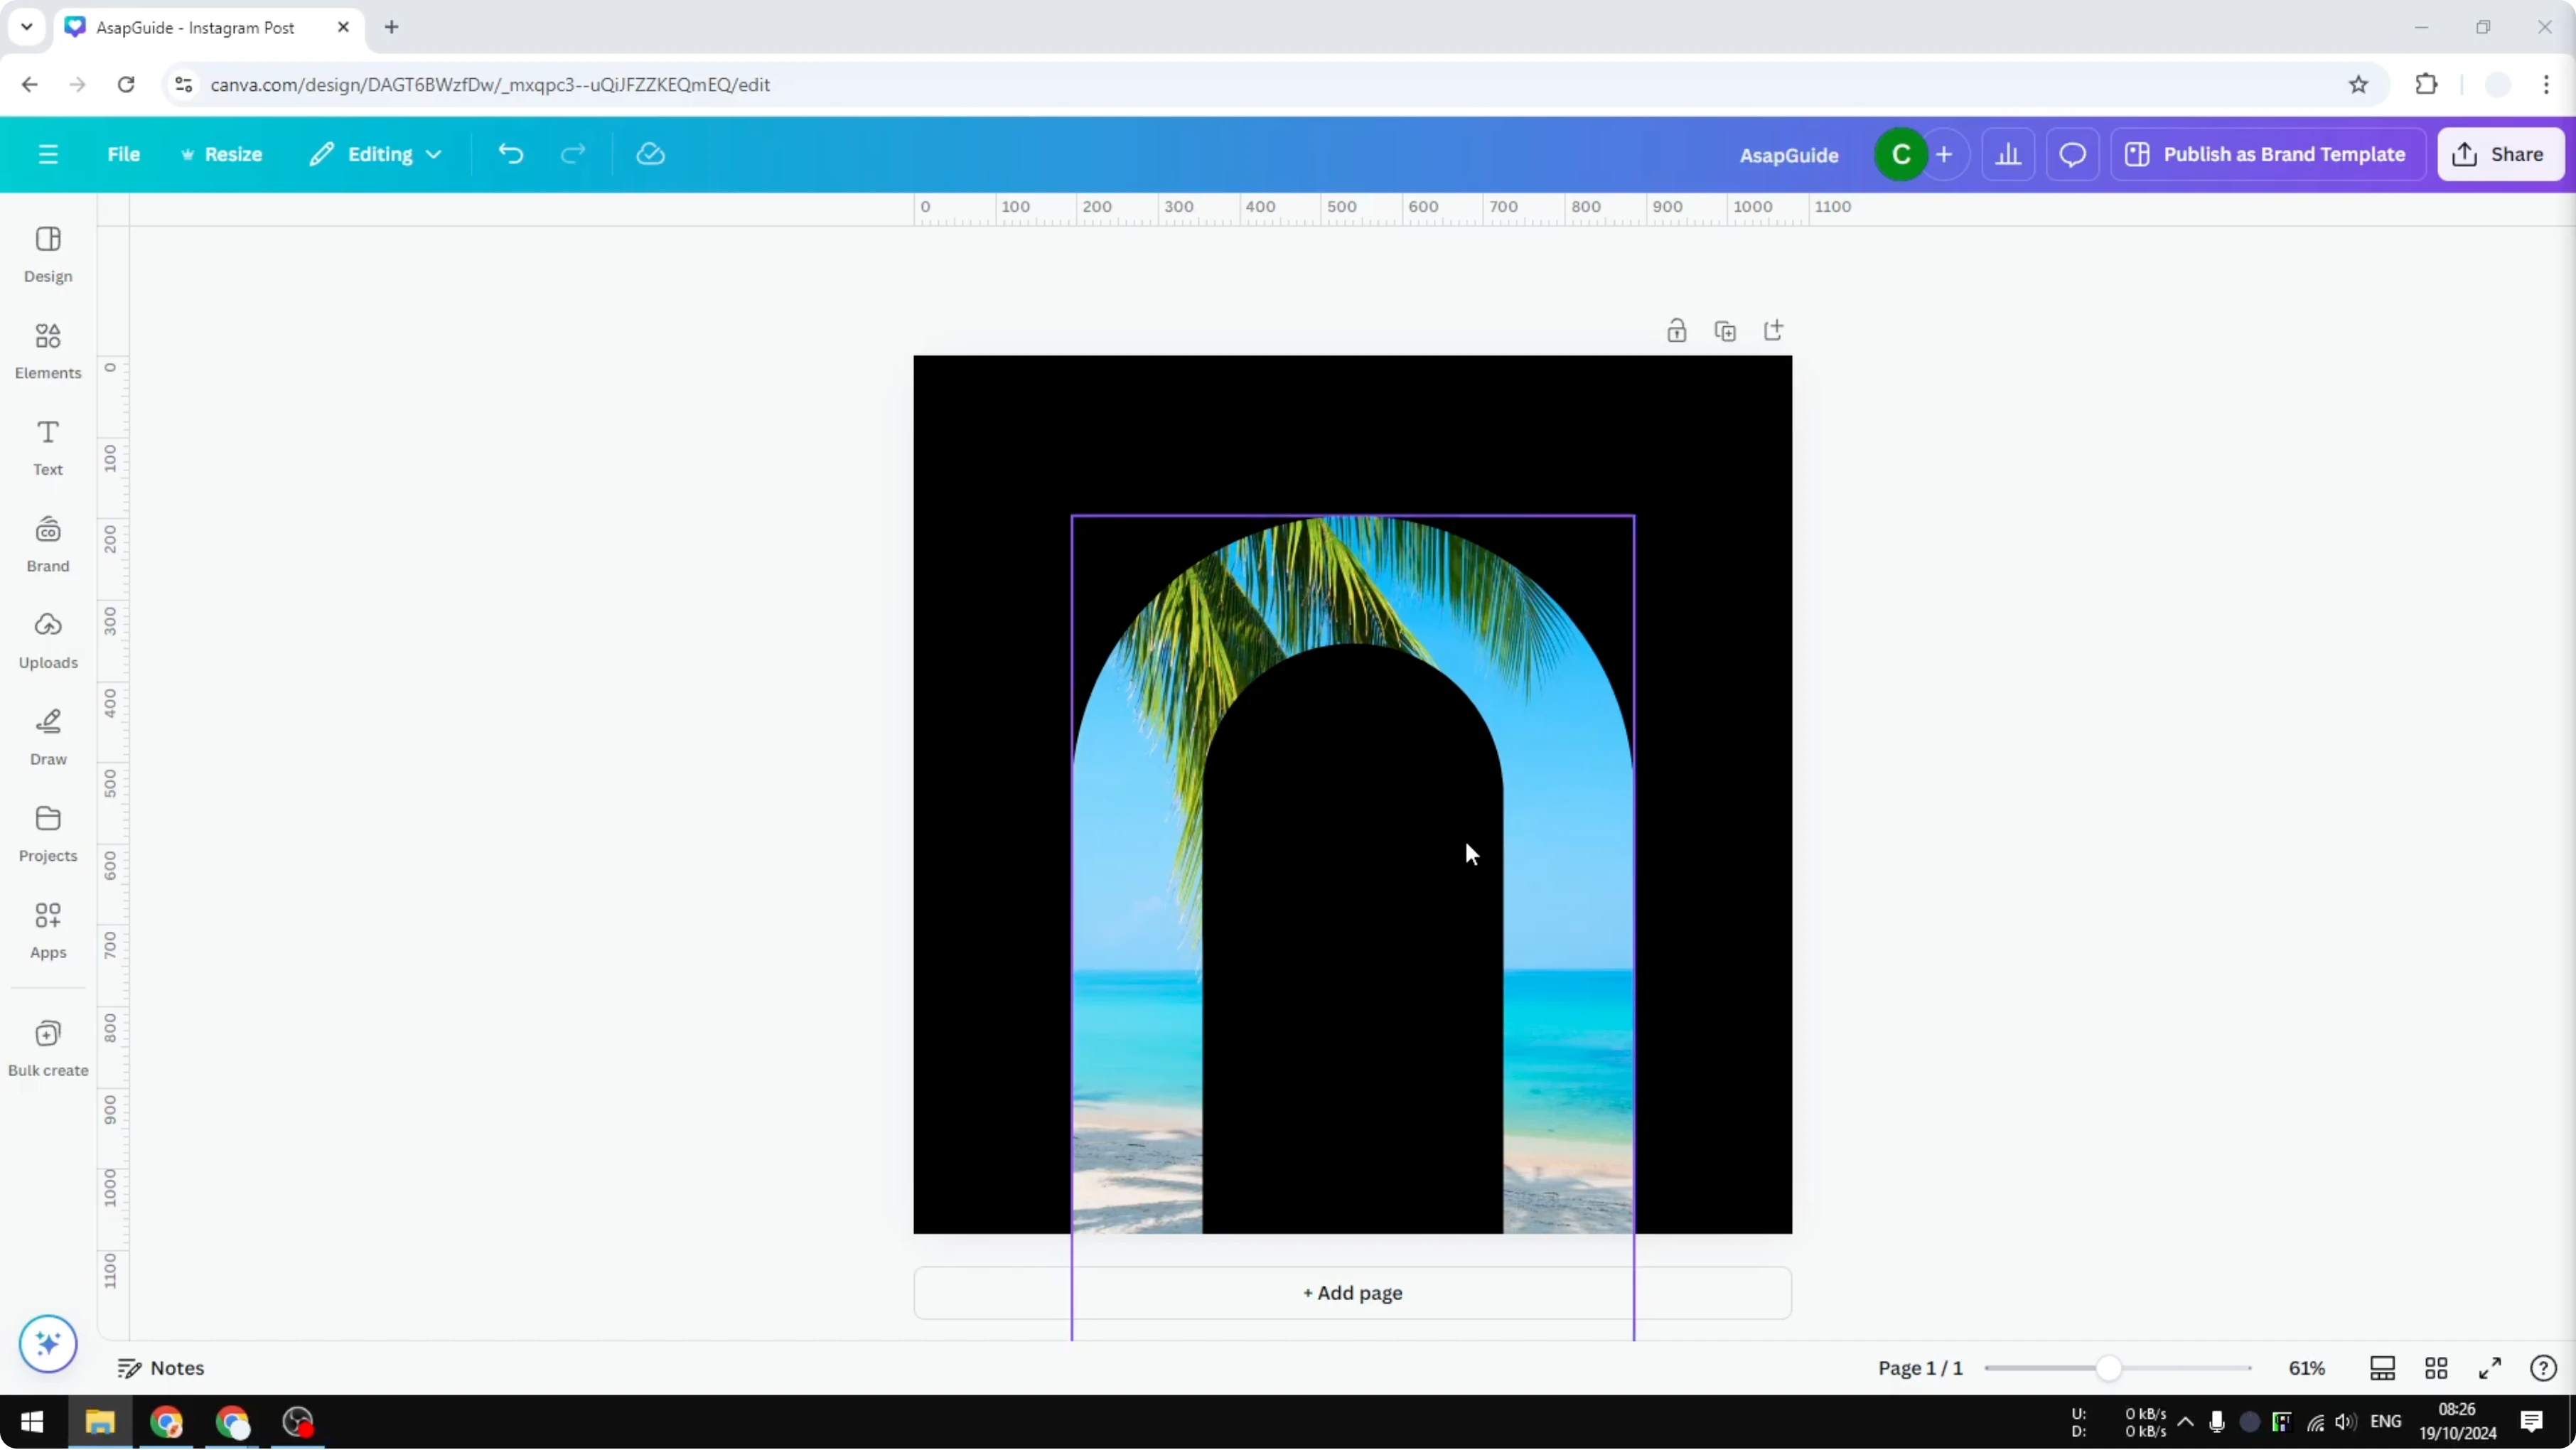Select the Draw tool
Screen dimensions: 2576x1450
[x=47, y=737]
